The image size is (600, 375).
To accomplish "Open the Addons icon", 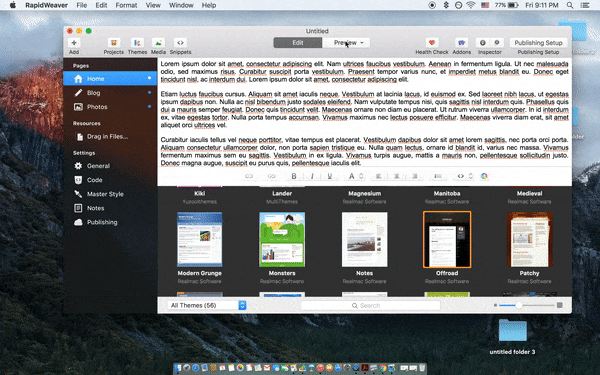I will pyautogui.click(x=461, y=42).
